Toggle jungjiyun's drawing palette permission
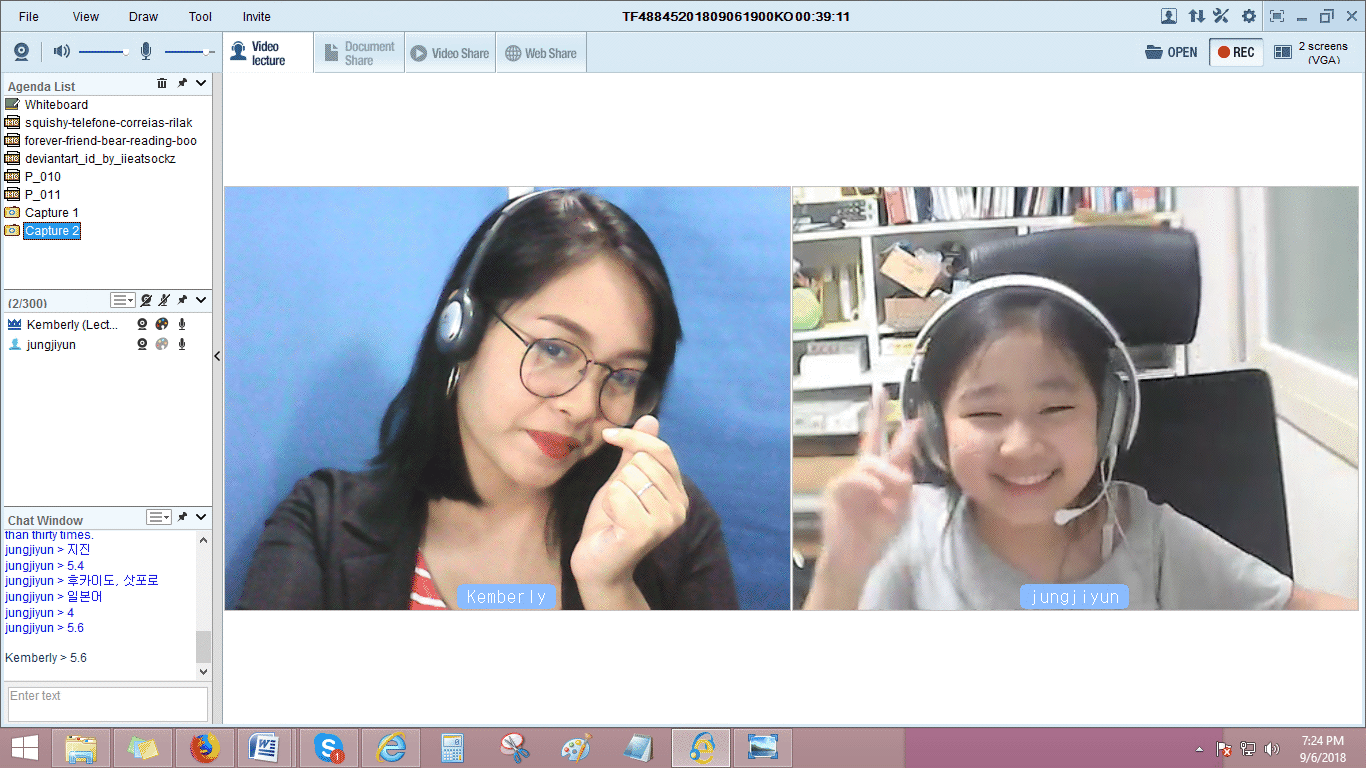Image resolution: width=1366 pixels, height=768 pixels. pos(161,344)
